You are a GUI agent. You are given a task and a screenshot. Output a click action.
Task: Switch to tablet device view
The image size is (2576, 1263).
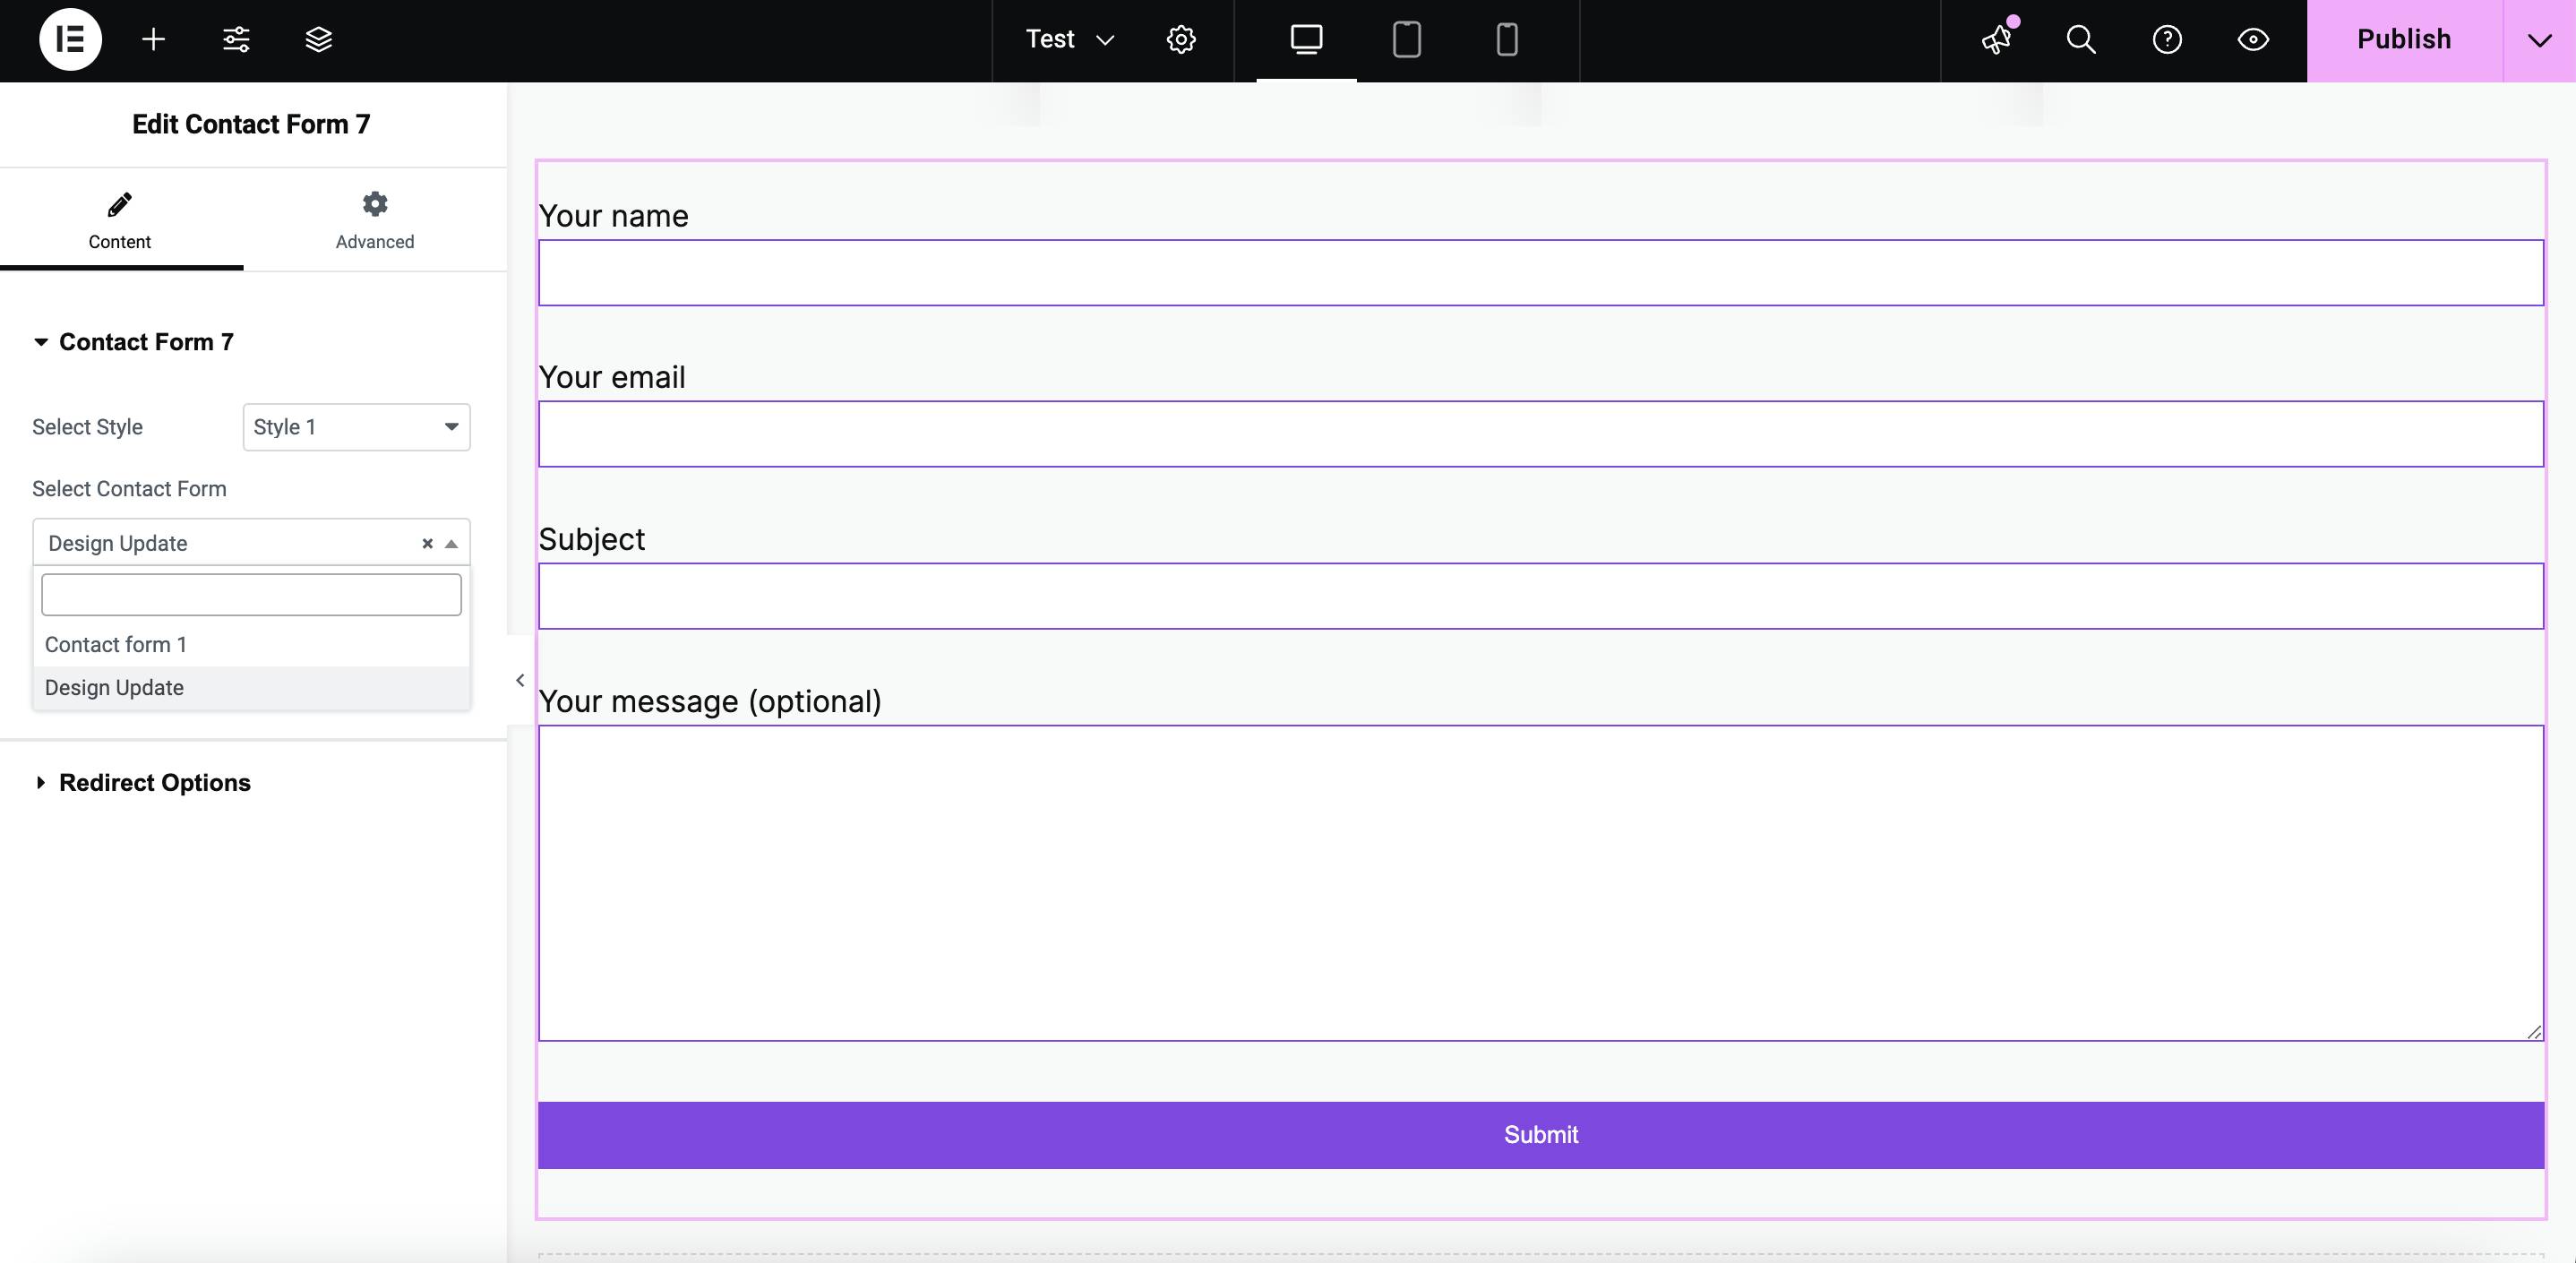pos(1406,39)
